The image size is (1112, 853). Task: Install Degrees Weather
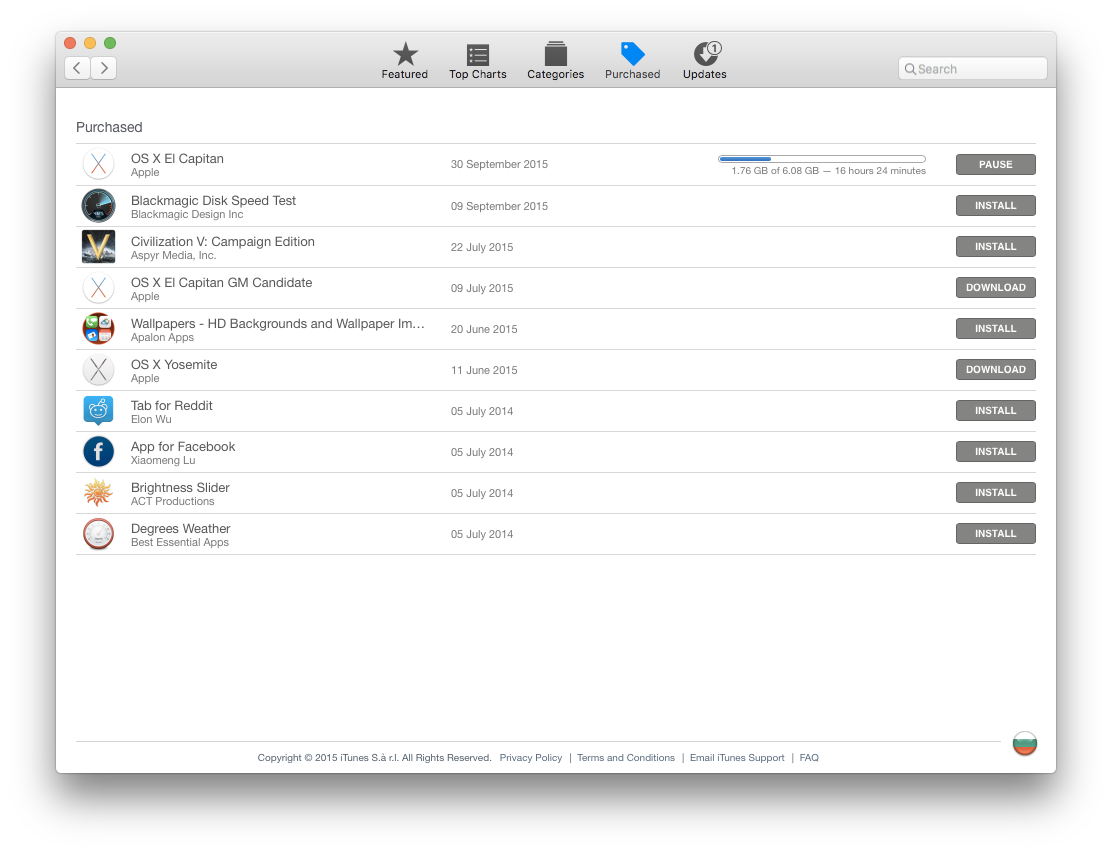pyautogui.click(x=996, y=534)
